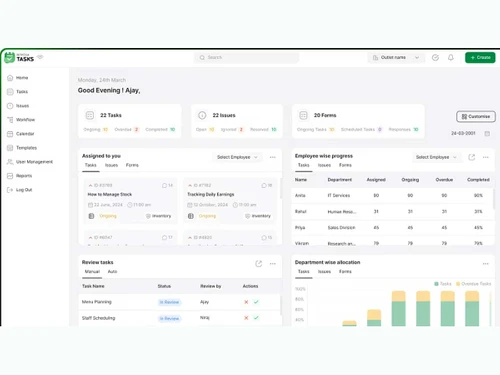Open export icon in Employee wise progress

pyautogui.click(x=471, y=157)
